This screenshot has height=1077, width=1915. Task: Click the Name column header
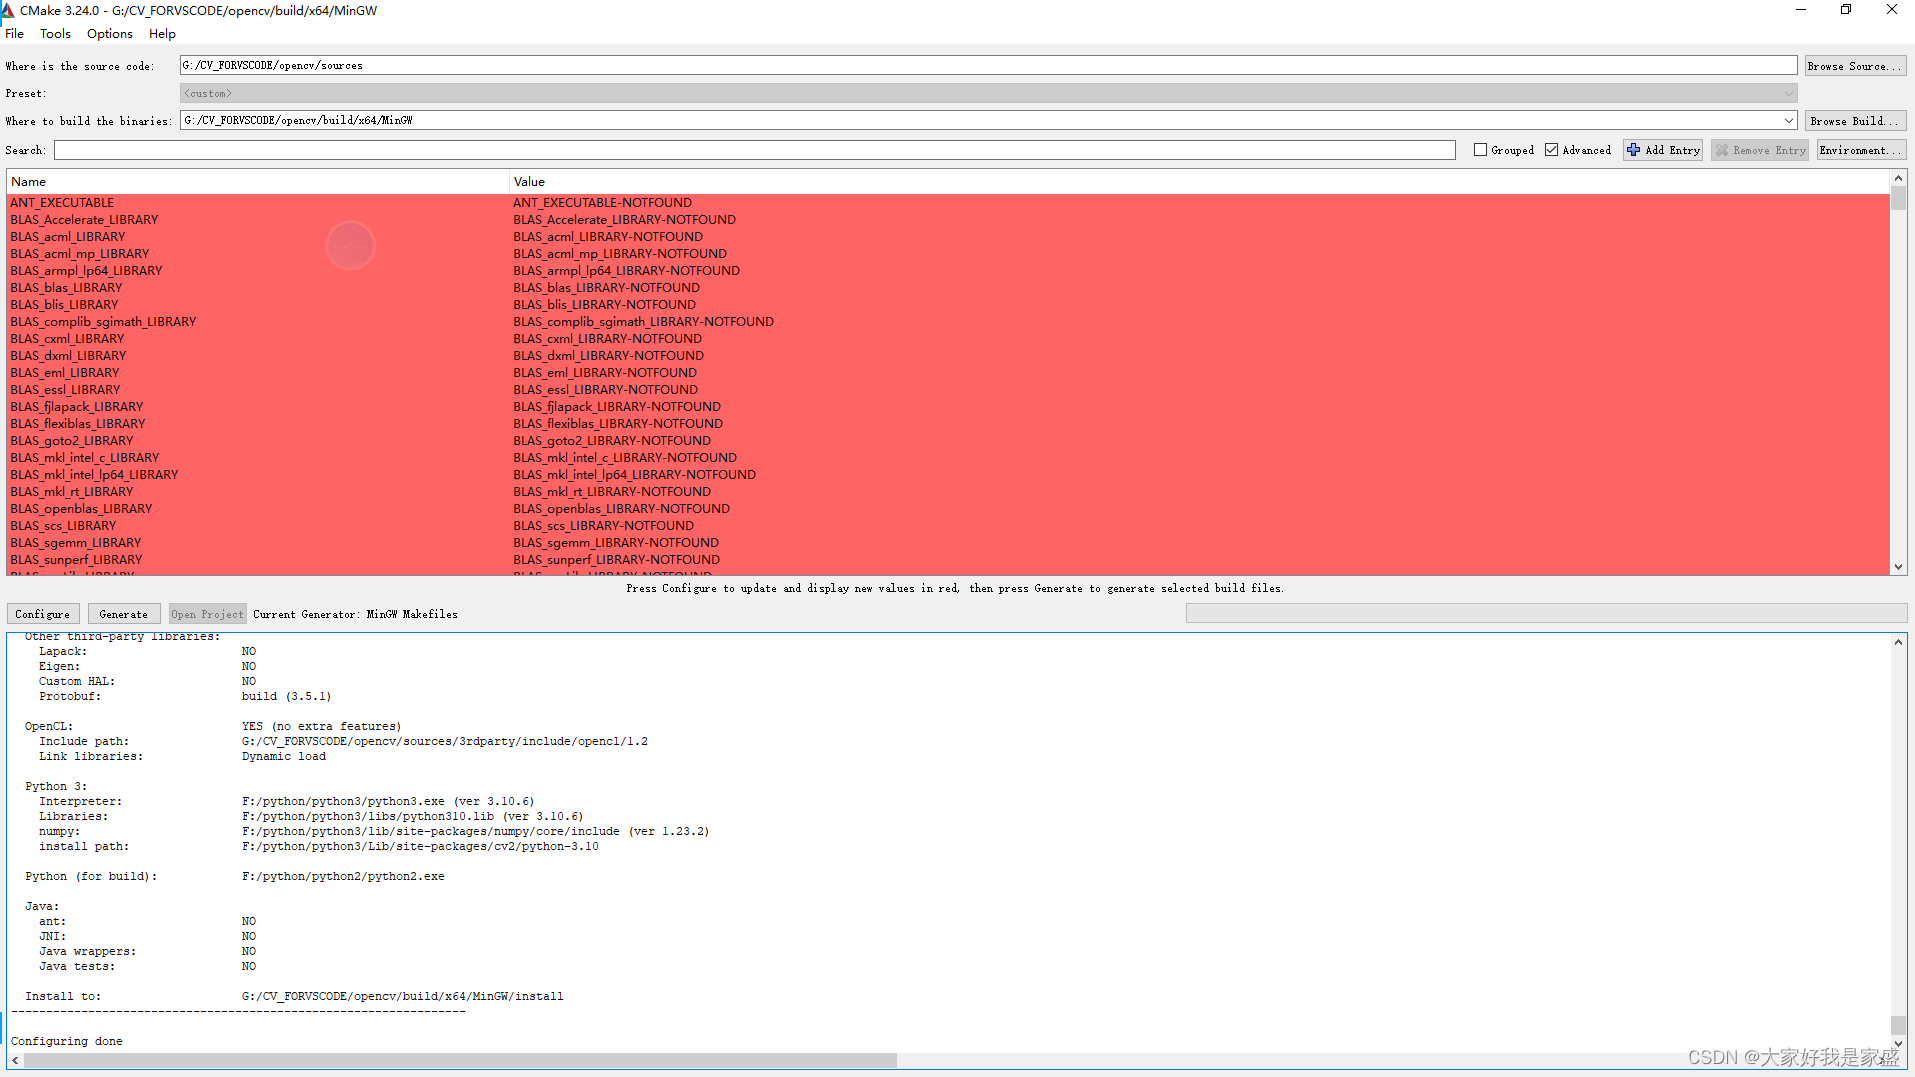pyautogui.click(x=258, y=181)
